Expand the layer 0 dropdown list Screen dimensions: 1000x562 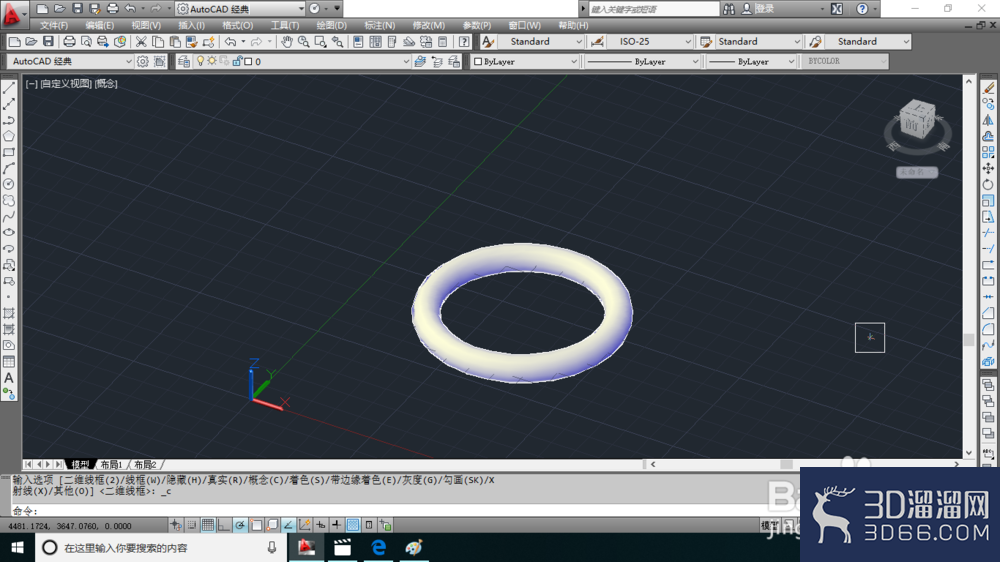coord(406,62)
